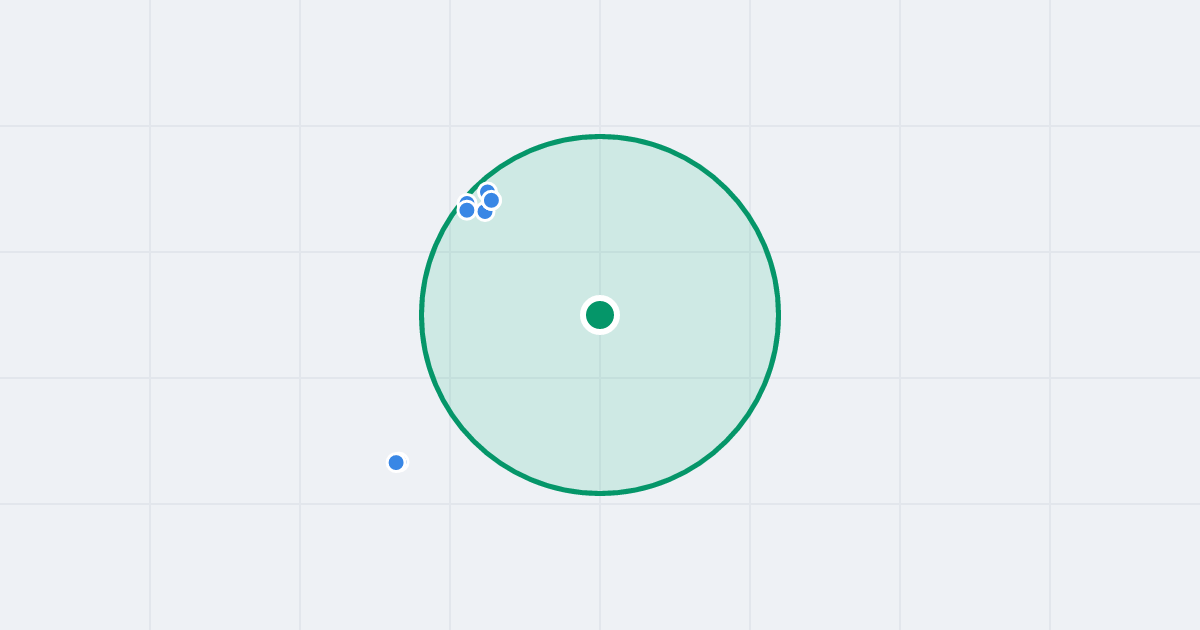Click the lone blue dot outside the circle

pyautogui.click(x=396, y=462)
